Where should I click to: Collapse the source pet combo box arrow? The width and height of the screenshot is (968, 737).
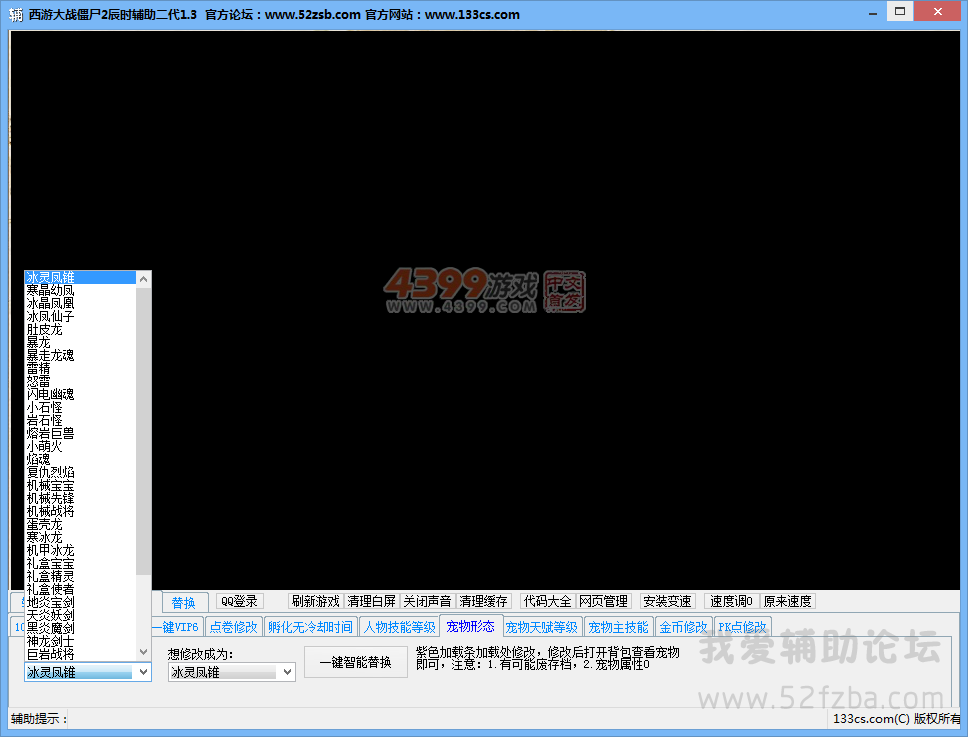[143, 672]
